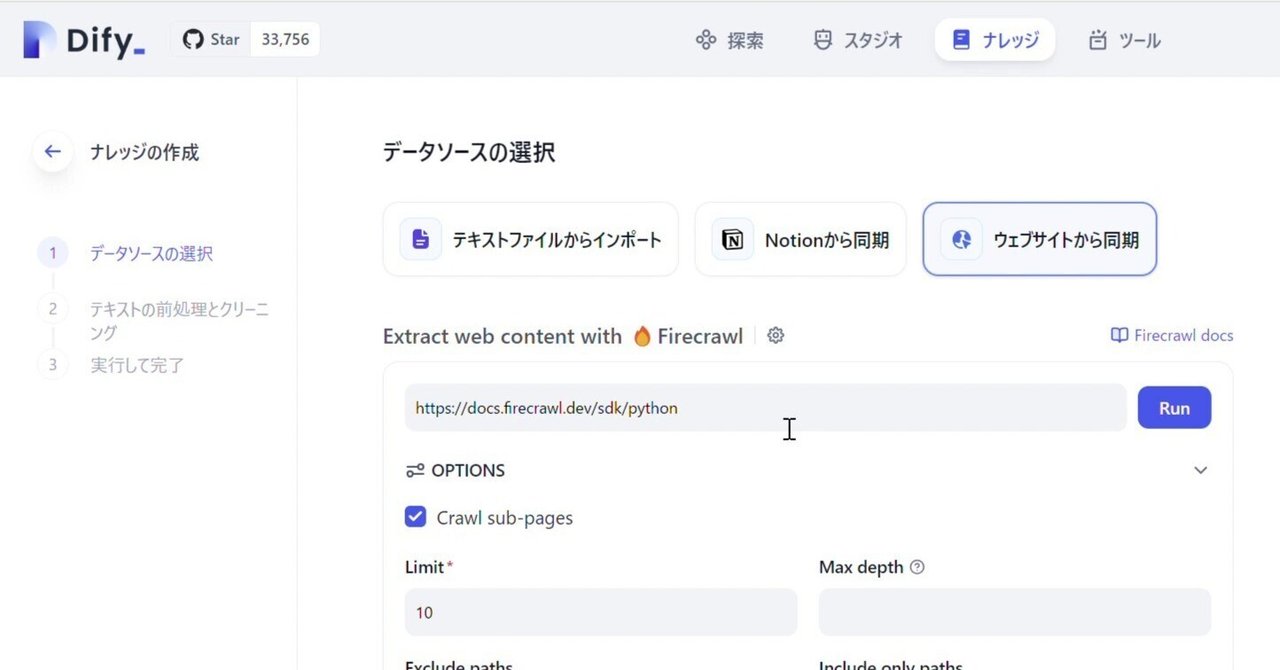Open the Max depth help tooltip icon

click(x=918, y=567)
